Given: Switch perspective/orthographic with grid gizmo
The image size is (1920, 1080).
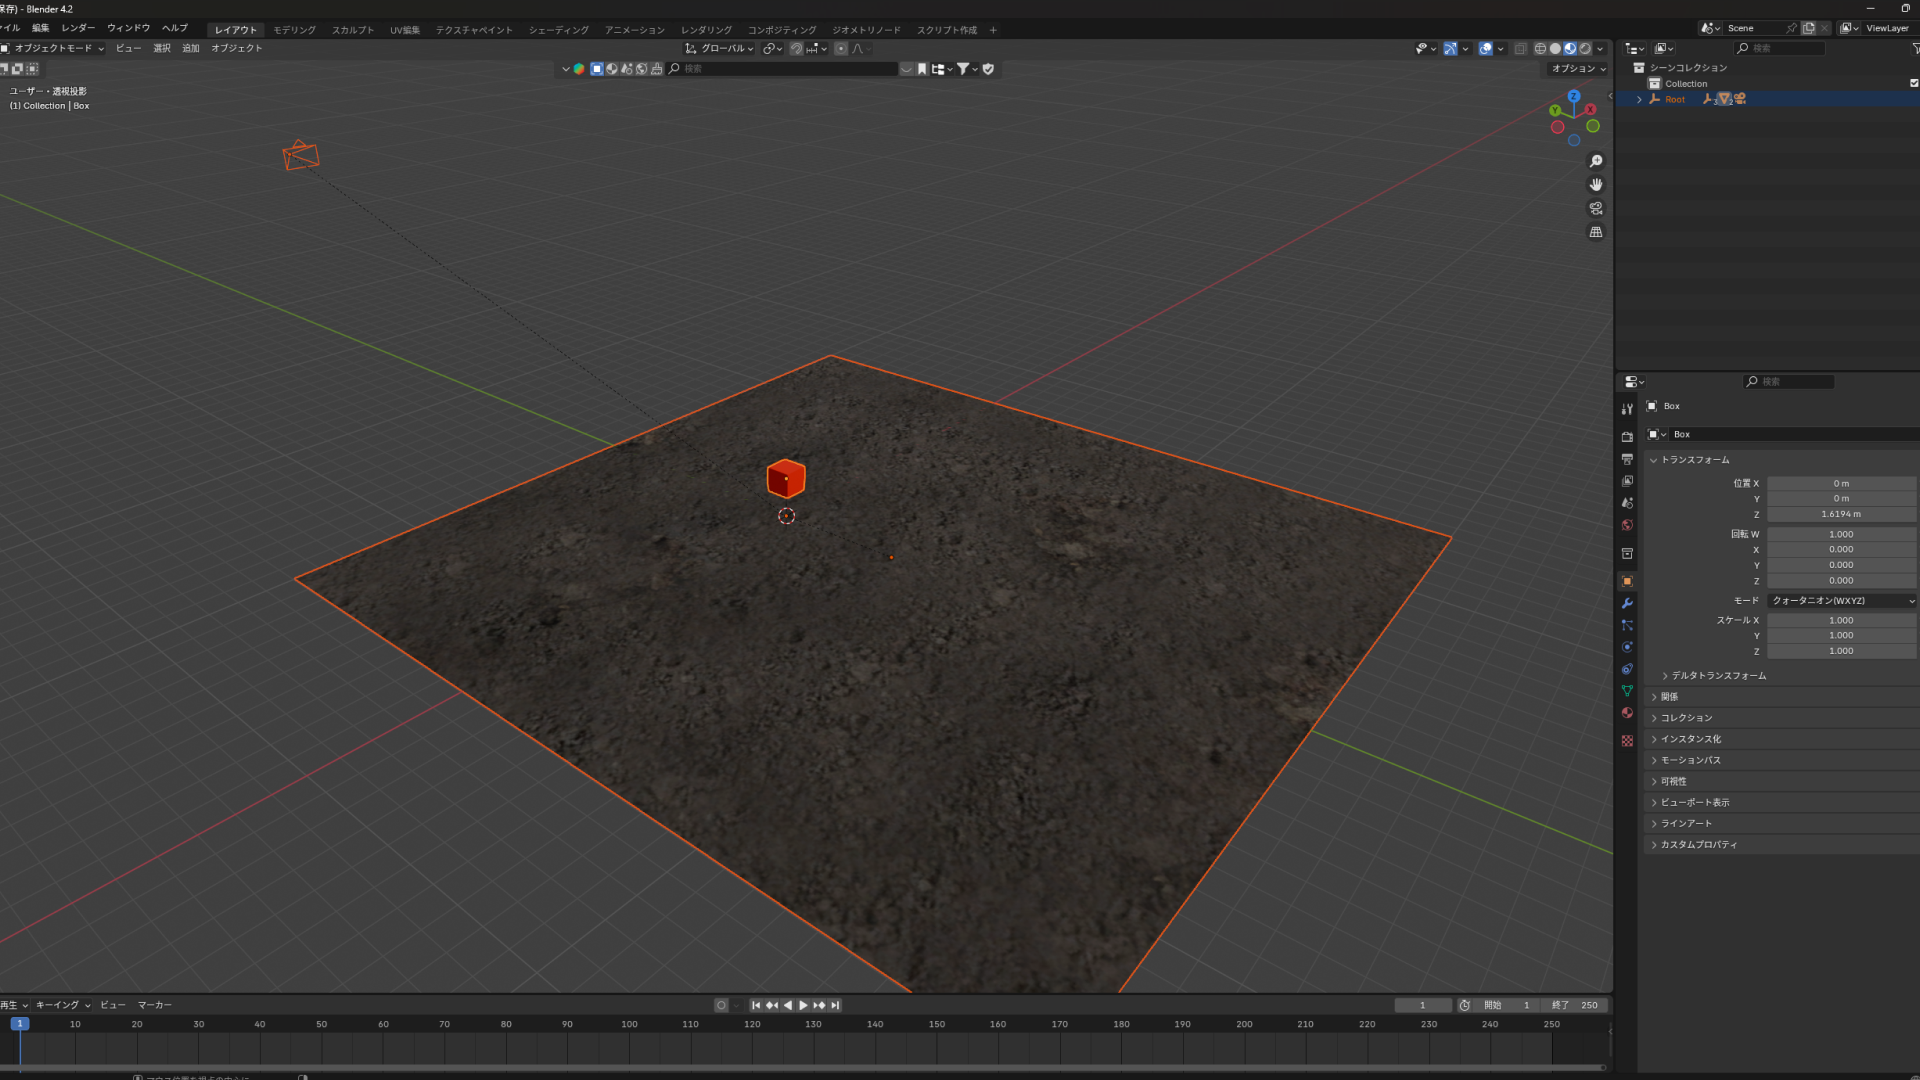Looking at the screenshot, I should click(1596, 232).
